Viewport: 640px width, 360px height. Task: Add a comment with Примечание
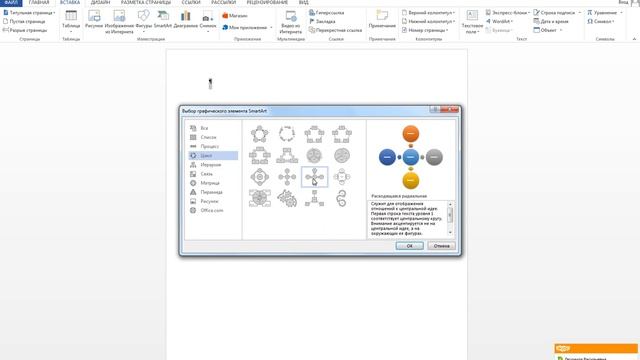coord(382,19)
